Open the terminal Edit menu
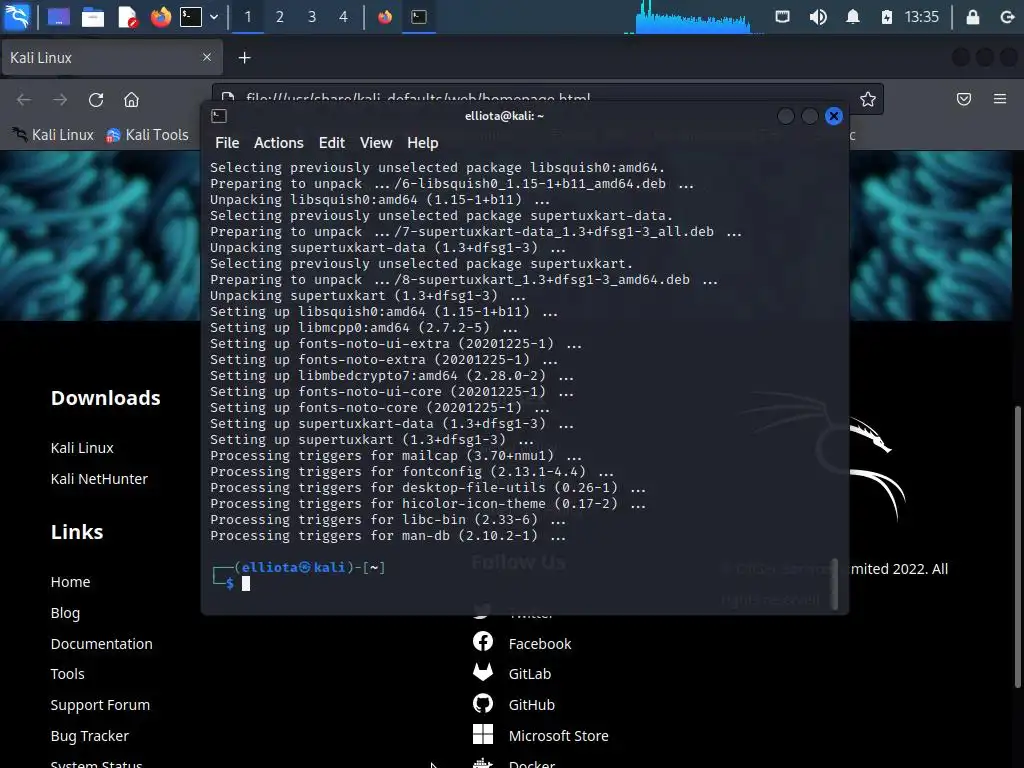 click(x=332, y=142)
